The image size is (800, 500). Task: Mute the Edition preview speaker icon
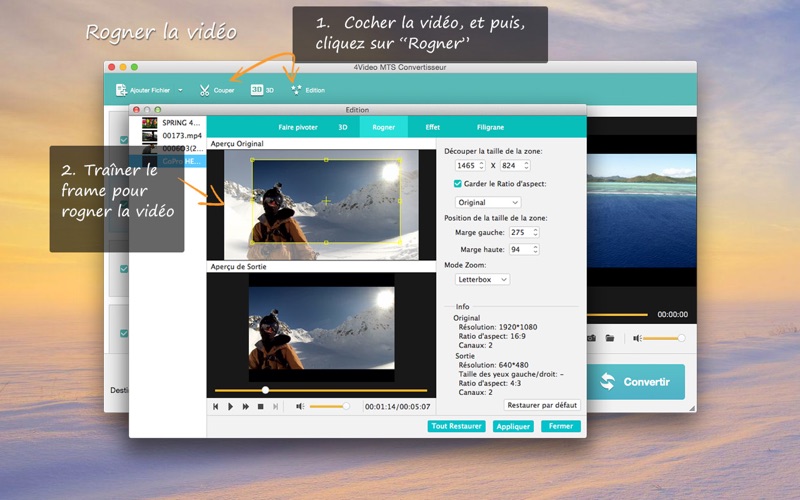click(x=300, y=406)
